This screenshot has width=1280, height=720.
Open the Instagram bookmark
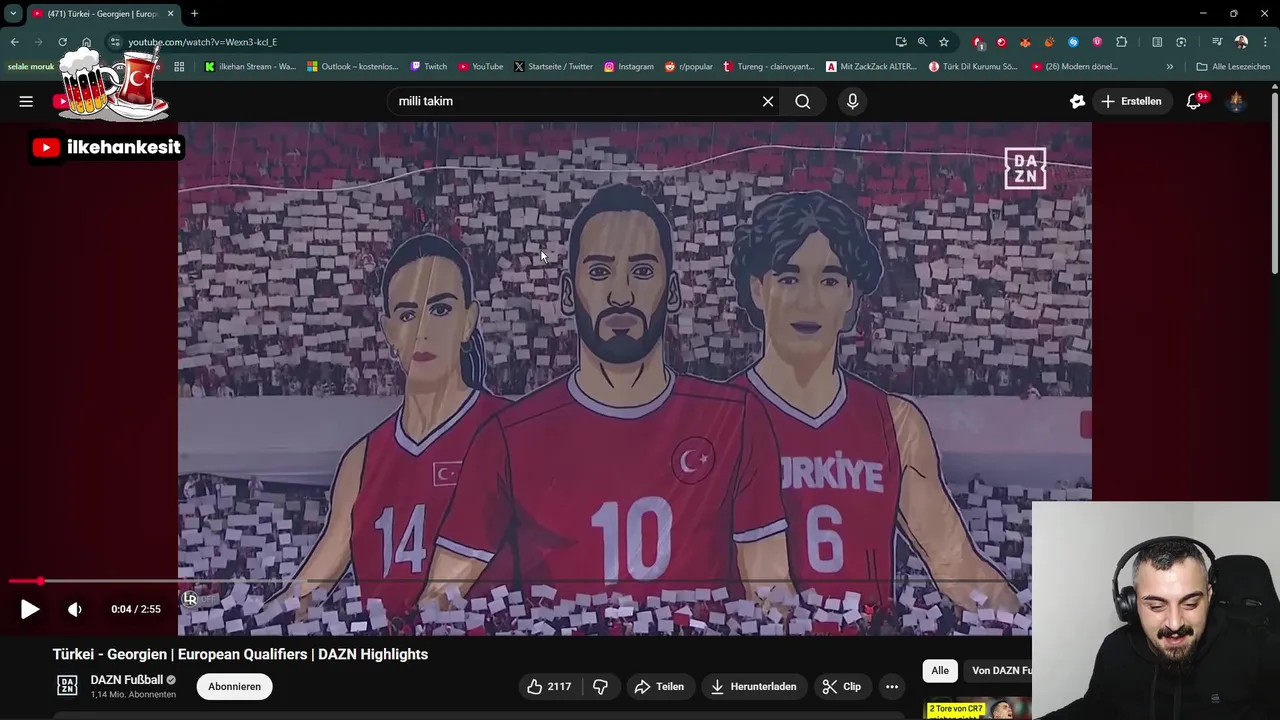pyautogui.click(x=628, y=67)
